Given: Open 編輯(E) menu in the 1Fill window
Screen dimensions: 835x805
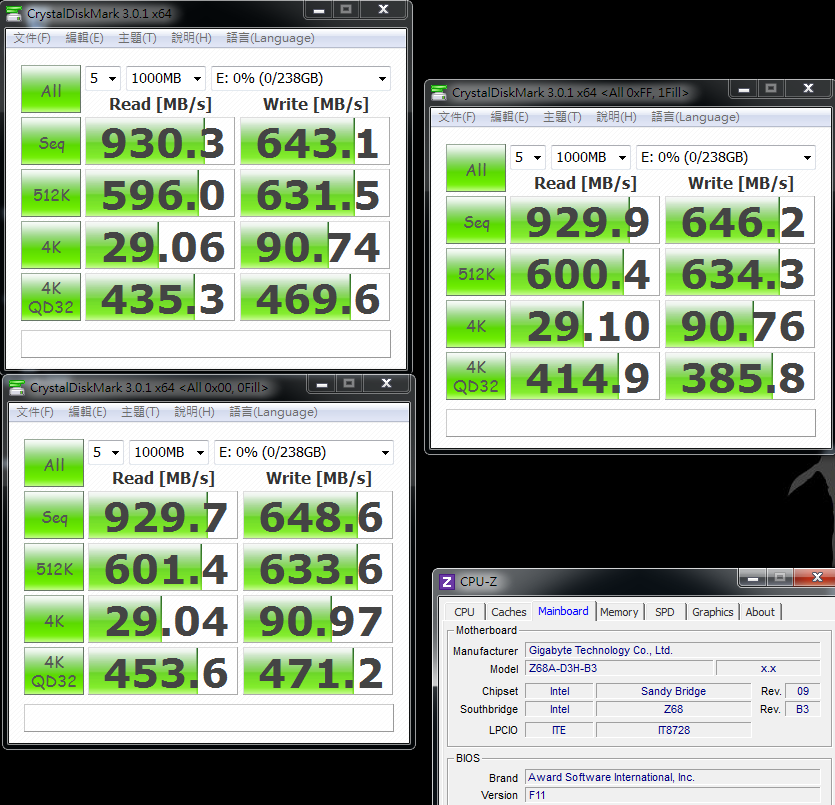Looking at the screenshot, I should [510, 117].
